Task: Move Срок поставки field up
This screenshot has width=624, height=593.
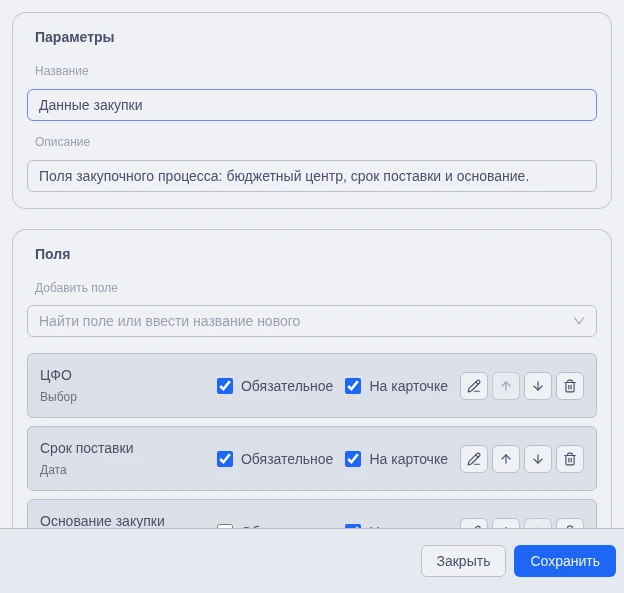Action: tap(506, 459)
